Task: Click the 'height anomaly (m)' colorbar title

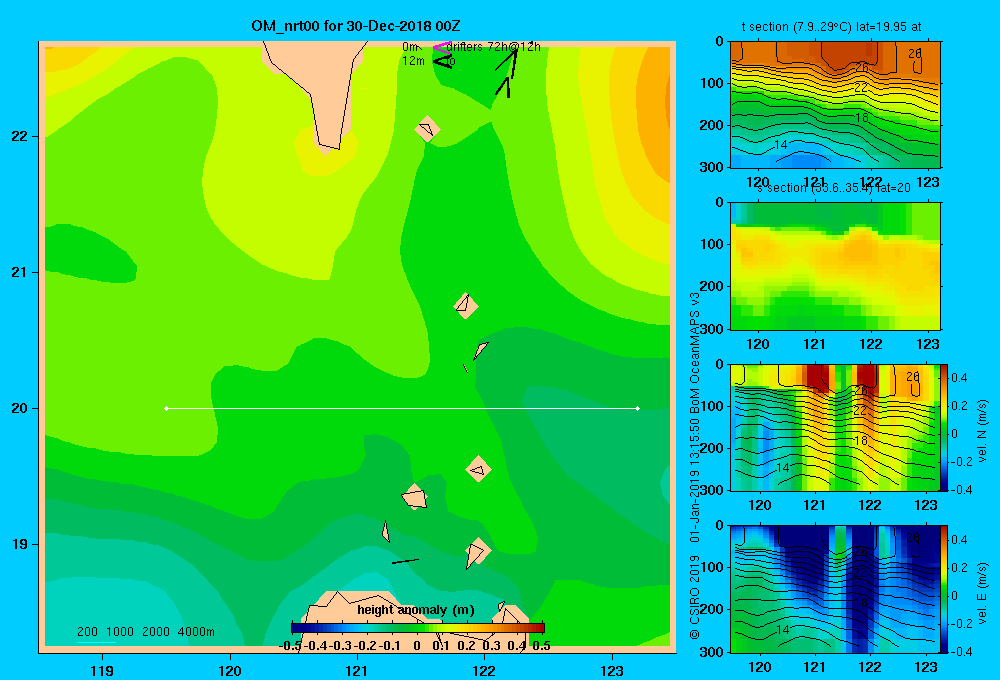Action: (416, 610)
